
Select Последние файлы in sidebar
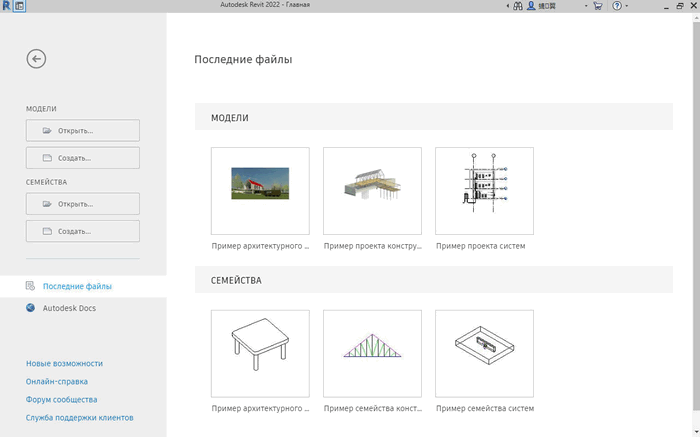tap(77, 286)
